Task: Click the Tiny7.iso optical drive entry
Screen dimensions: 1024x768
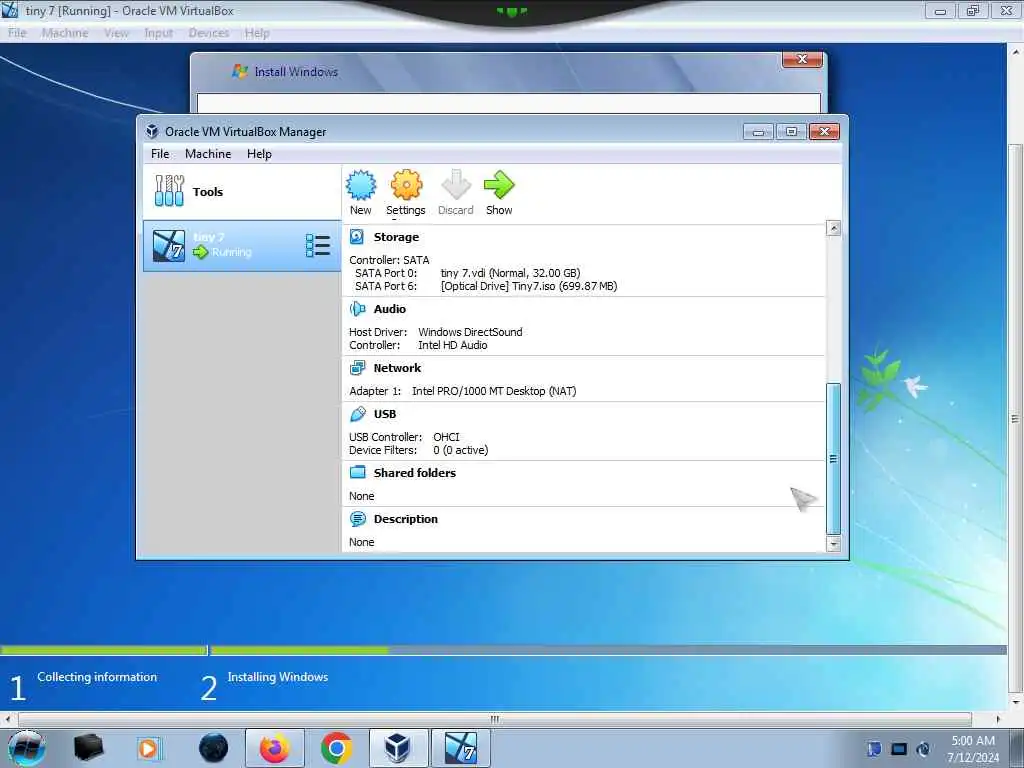Action: (529, 286)
